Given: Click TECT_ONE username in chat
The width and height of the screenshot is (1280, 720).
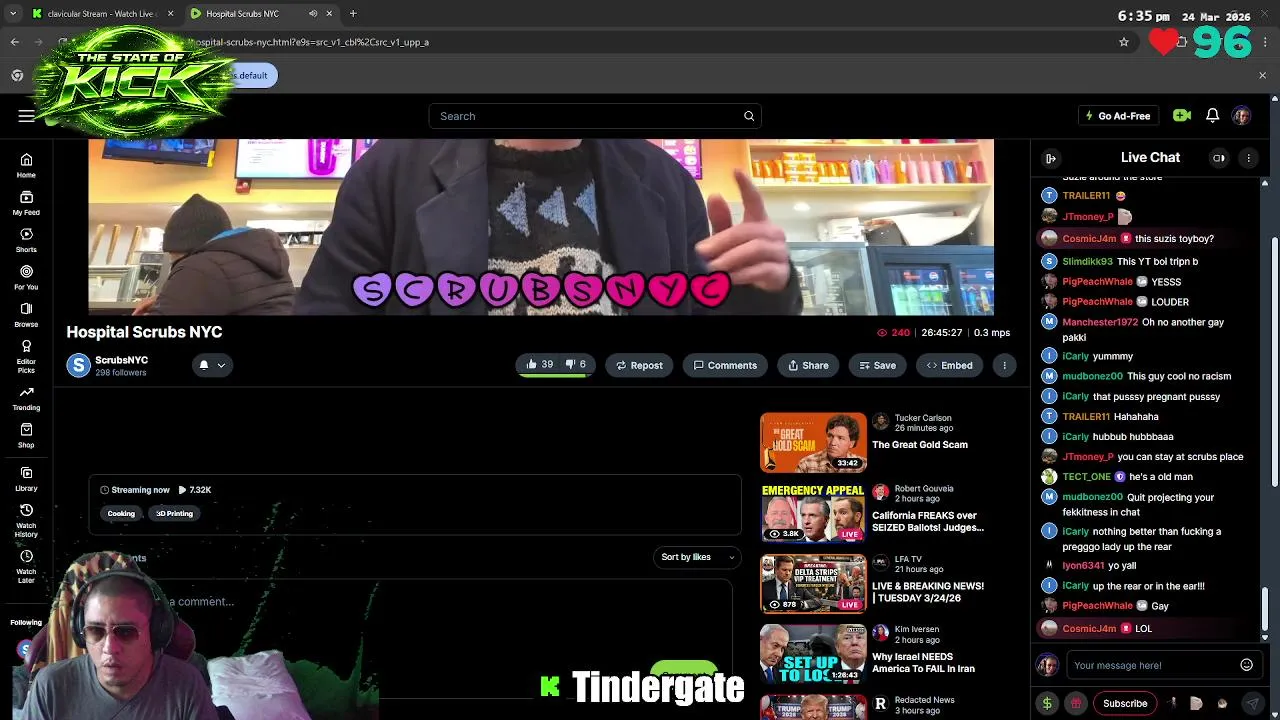Looking at the screenshot, I should pos(1087,477).
